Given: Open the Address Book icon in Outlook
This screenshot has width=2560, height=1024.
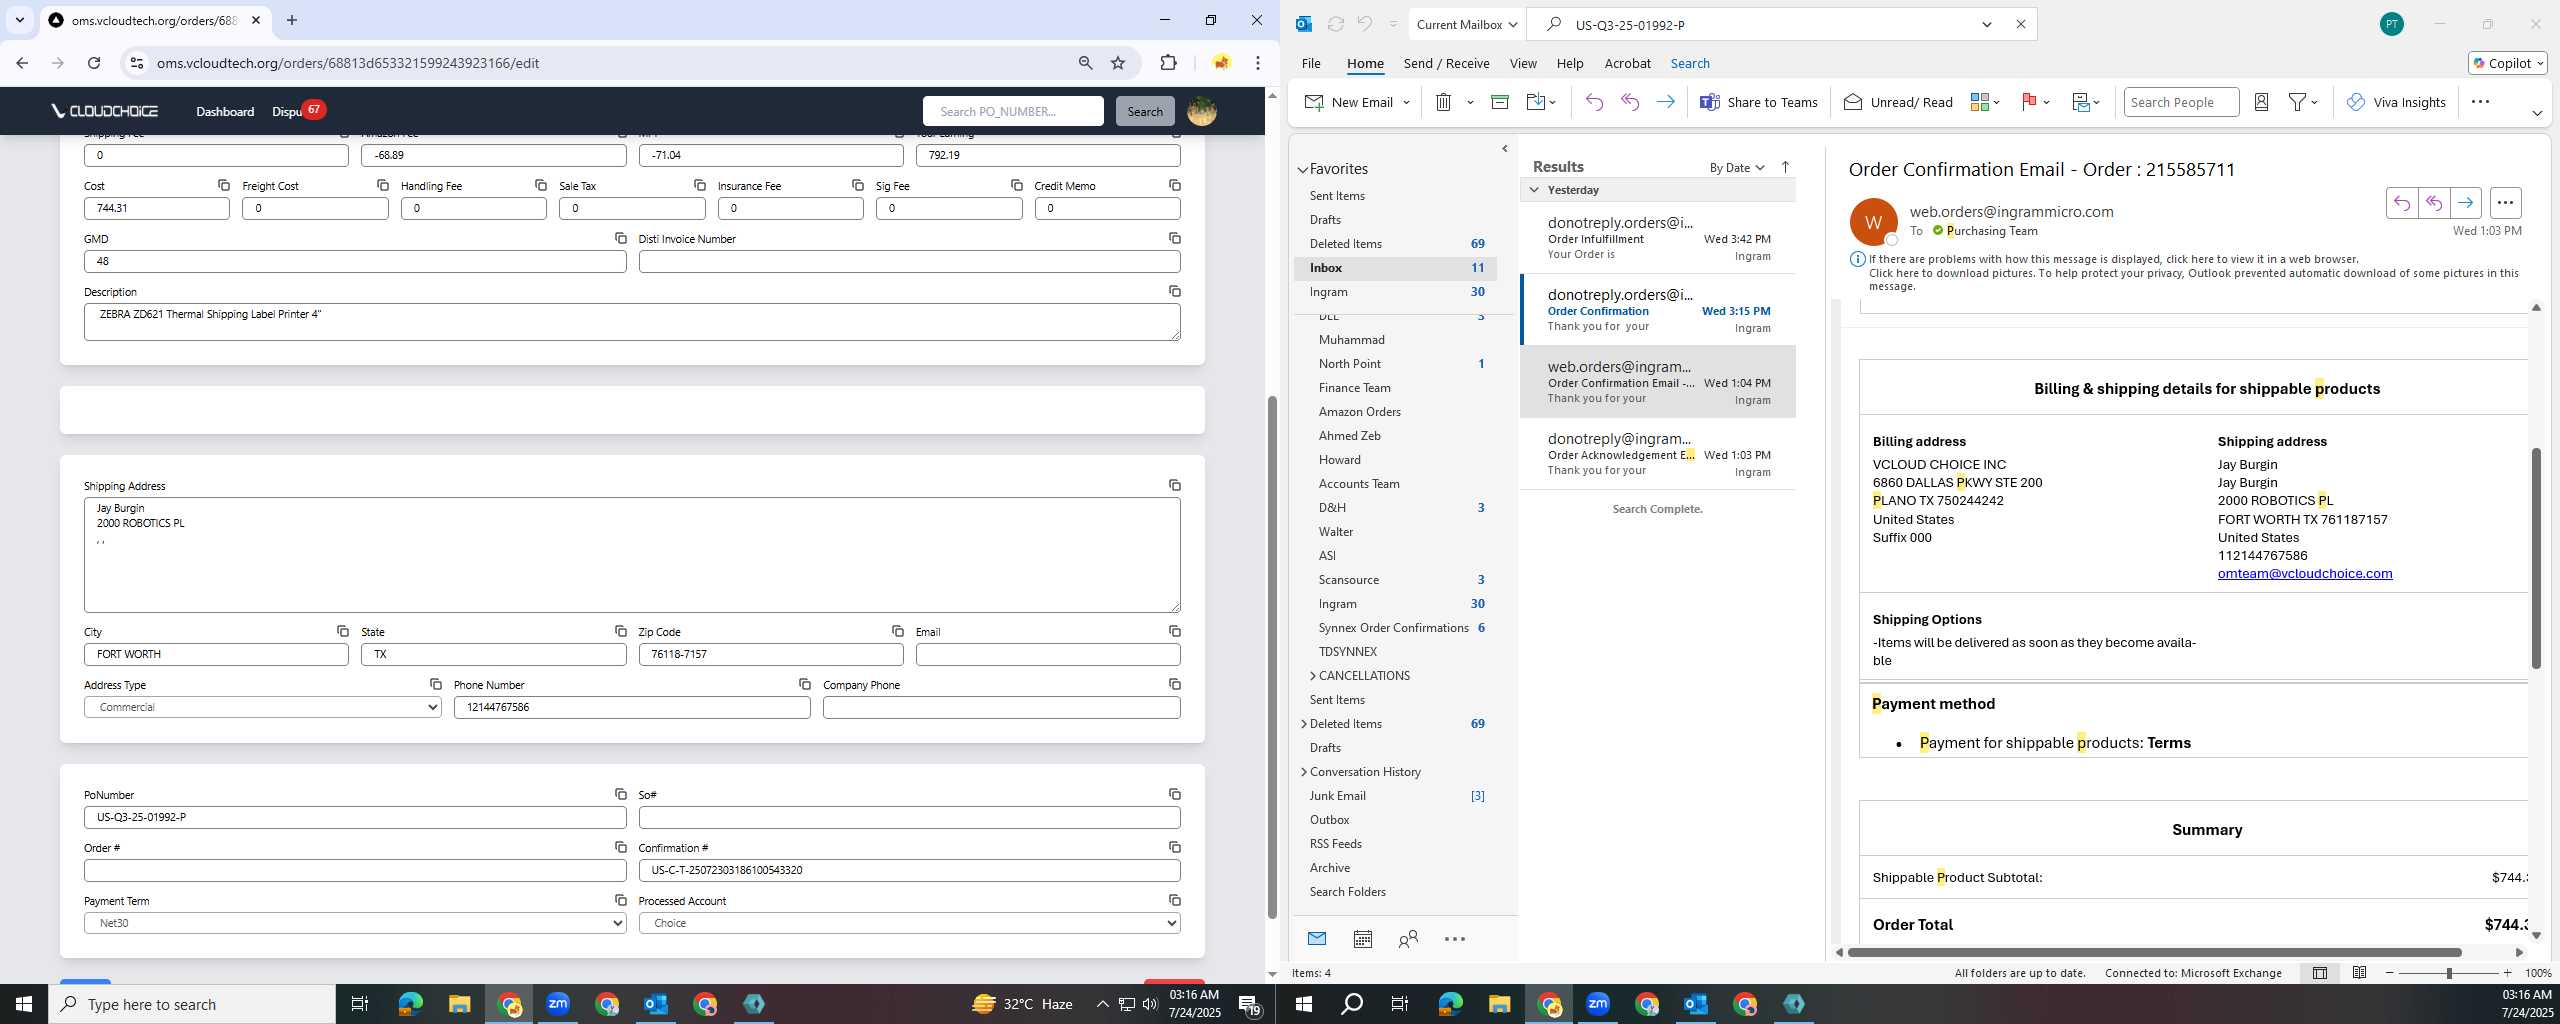Looking at the screenshot, I should pyautogui.click(x=2261, y=102).
